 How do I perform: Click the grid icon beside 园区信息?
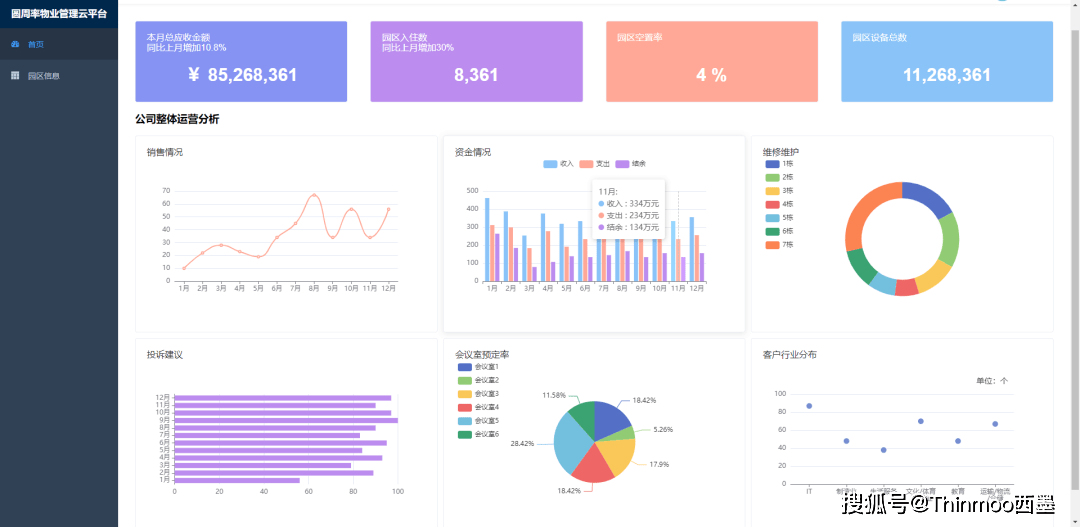pyautogui.click(x=15, y=76)
